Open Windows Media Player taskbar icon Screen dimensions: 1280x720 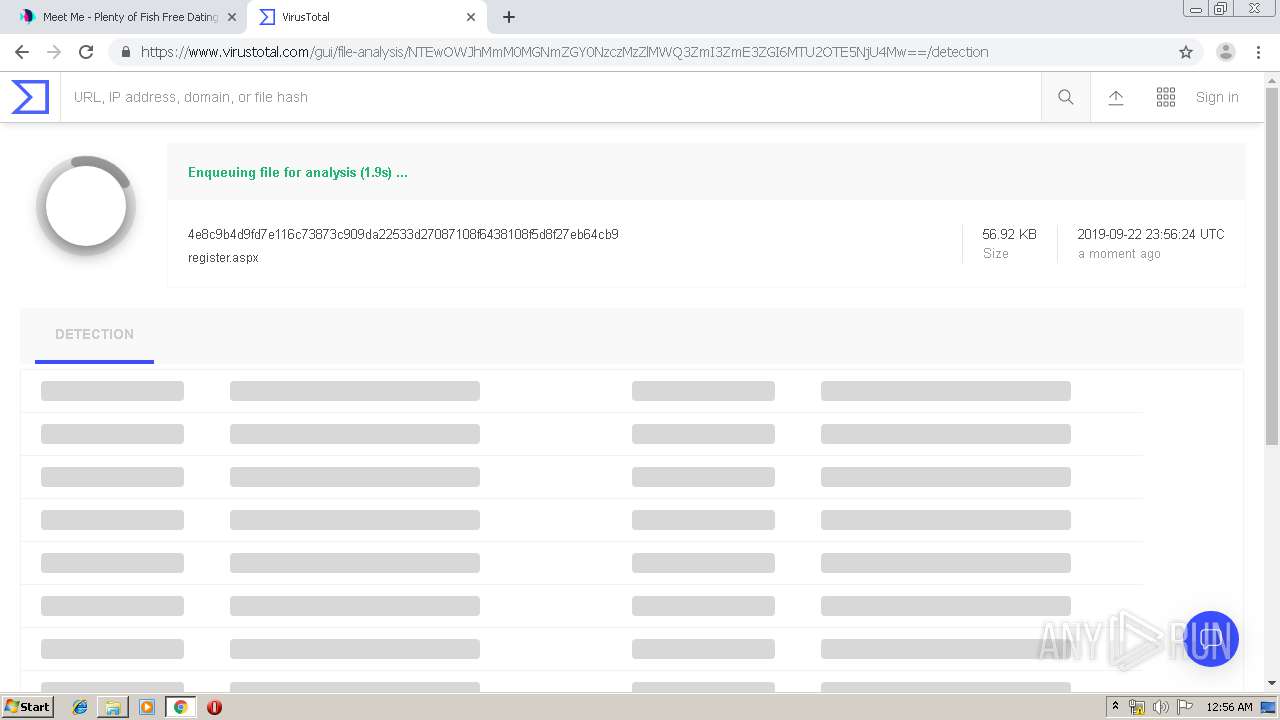[x=147, y=707]
